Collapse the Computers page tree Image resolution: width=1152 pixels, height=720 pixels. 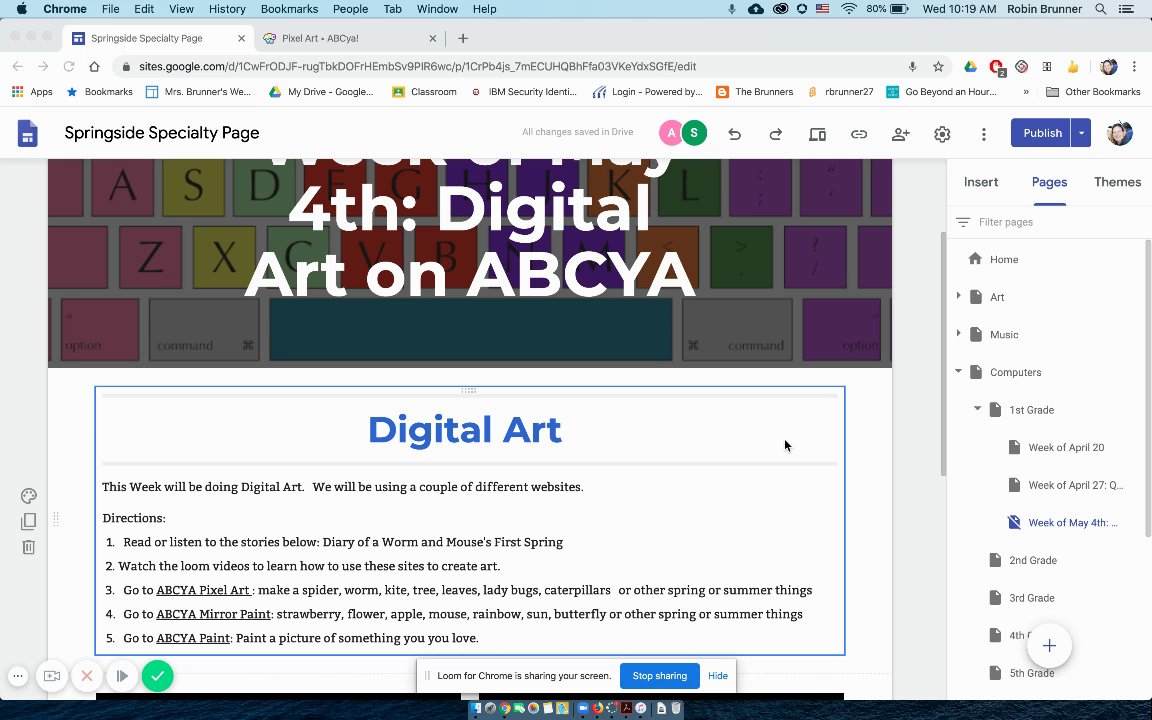(958, 371)
